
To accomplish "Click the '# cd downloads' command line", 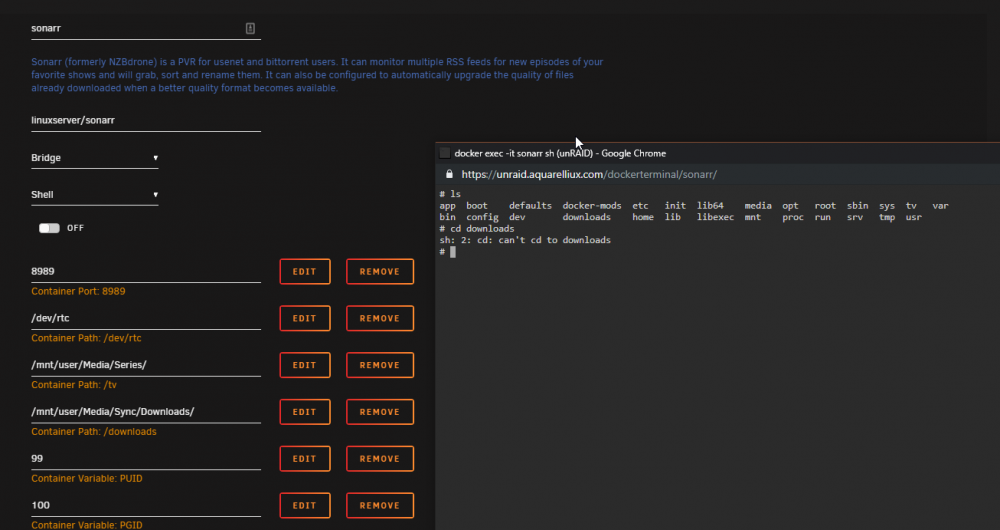I will [476, 229].
